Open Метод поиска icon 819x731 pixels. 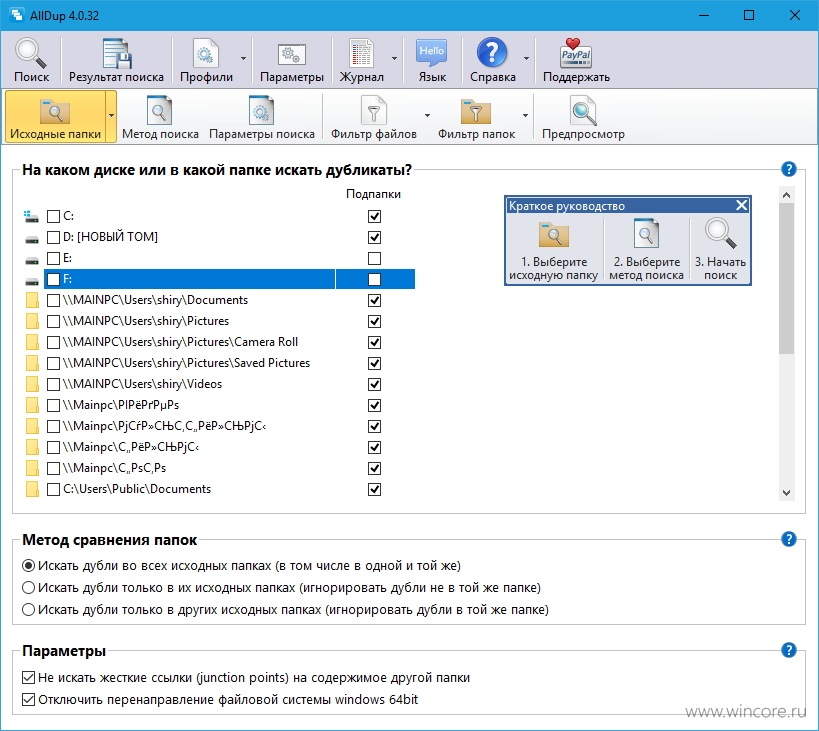[159, 110]
